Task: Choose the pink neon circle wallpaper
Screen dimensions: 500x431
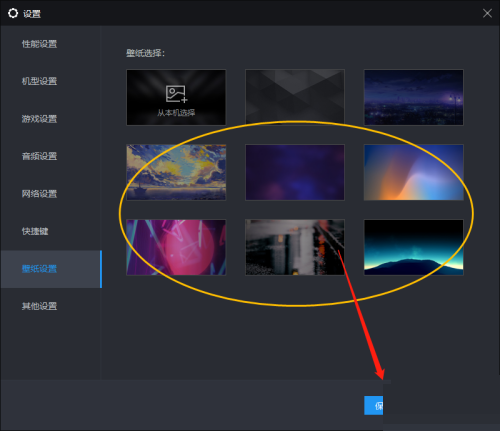Action: (x=176, y=247)
